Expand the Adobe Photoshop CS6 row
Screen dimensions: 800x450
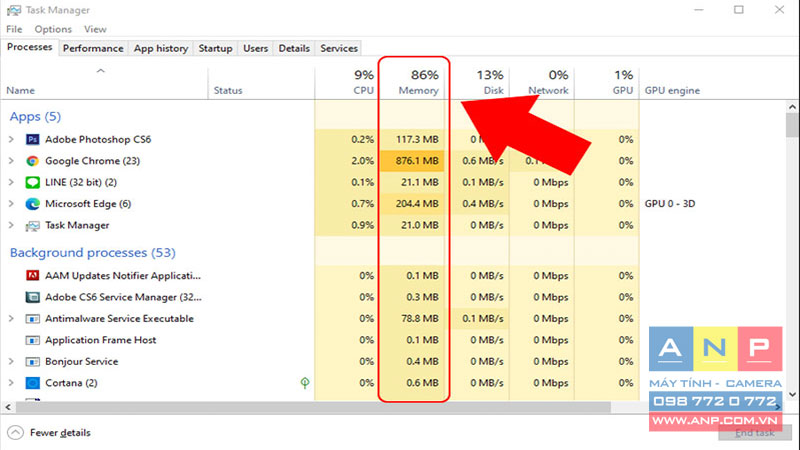click(11, 139)
